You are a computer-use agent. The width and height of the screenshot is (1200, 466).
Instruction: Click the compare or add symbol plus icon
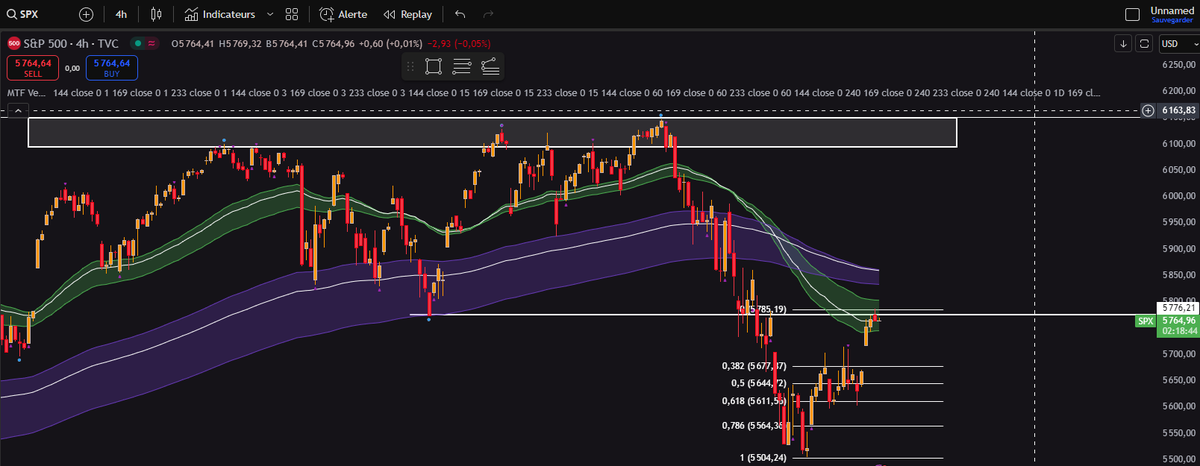pyautogui.click(x=86, y=15)
